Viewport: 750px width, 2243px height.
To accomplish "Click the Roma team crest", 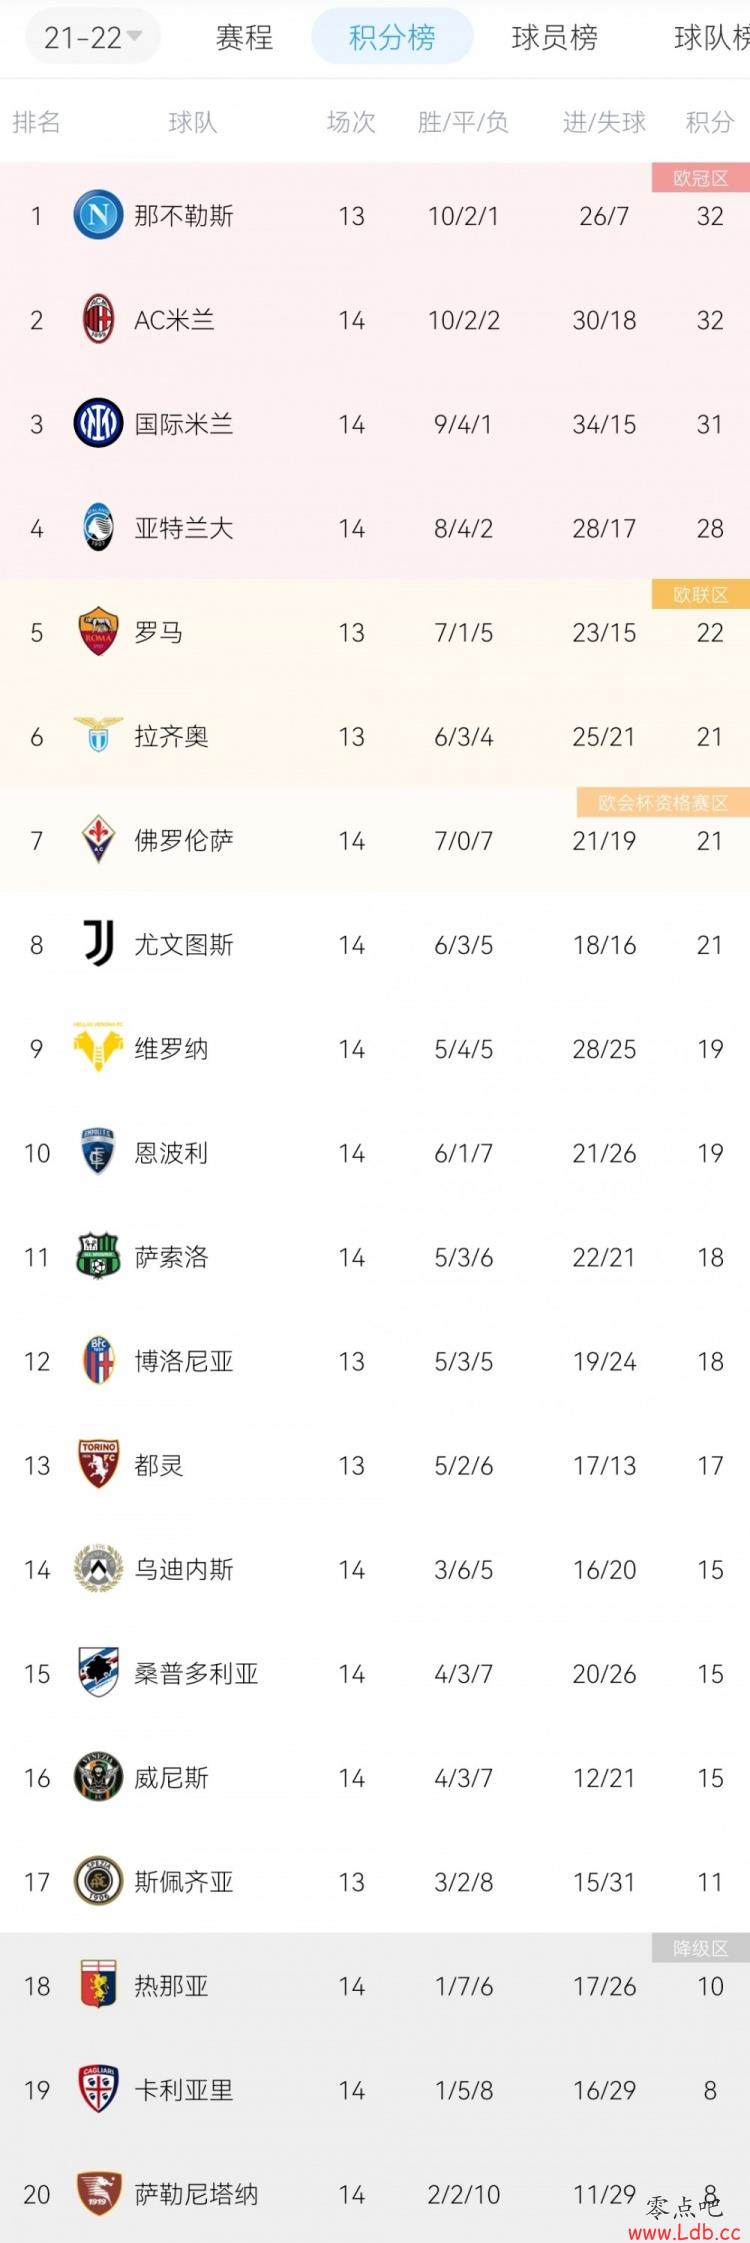I will click(x=98, y=632).
